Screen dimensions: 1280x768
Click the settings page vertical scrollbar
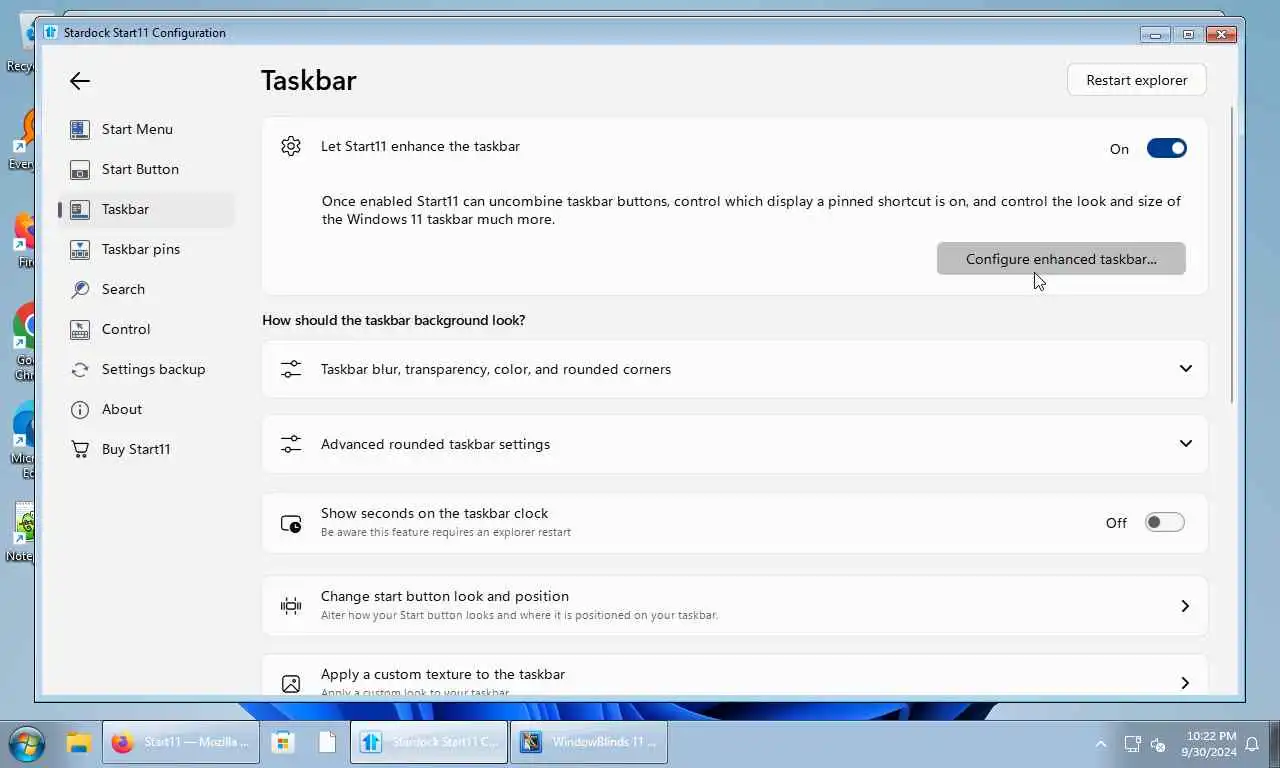1233,255
